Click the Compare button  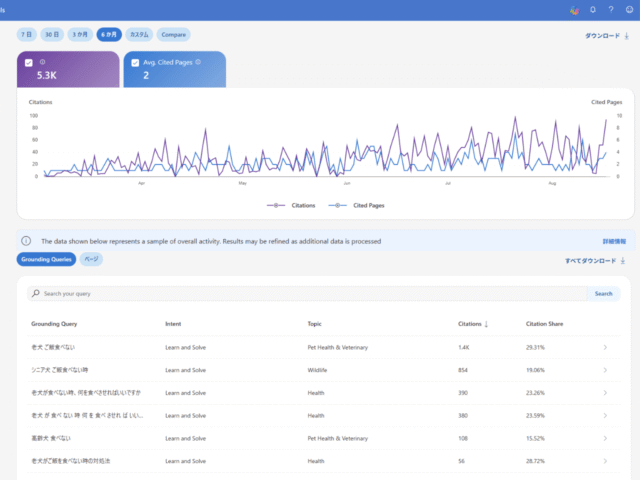coord(173,35)
